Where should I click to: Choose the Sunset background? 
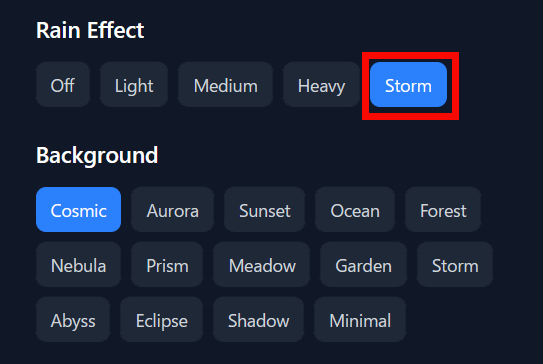(x=265, y=210)
